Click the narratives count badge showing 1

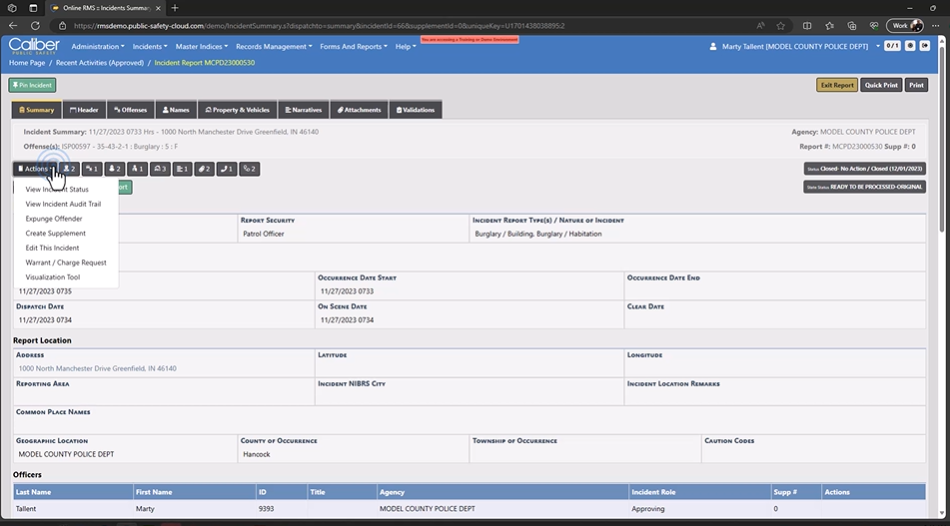point(182,169)
